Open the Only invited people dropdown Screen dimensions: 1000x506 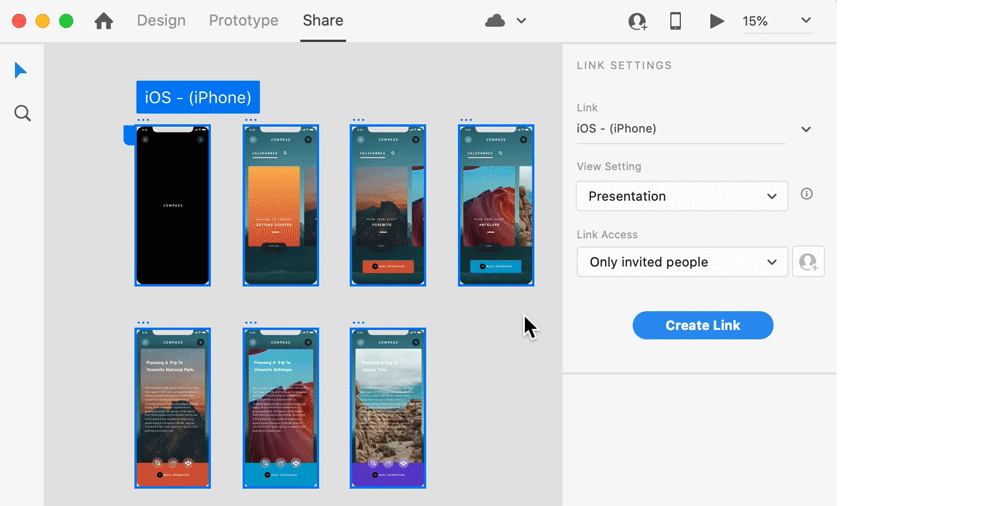coord(682,262)
